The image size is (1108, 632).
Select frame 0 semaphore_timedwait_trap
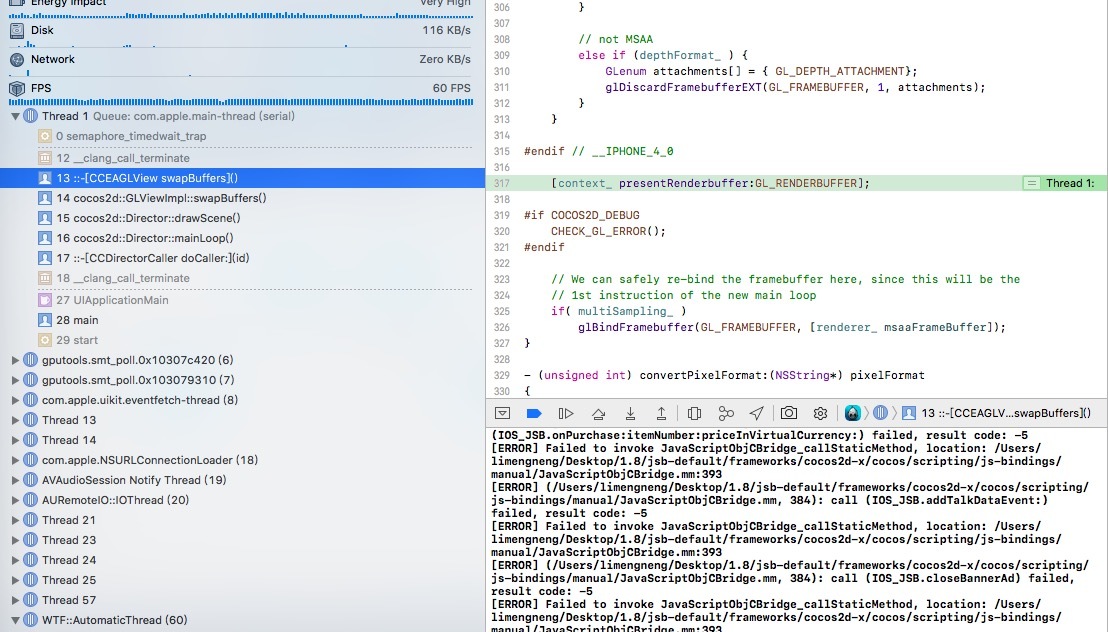click(x=242, y=136)
